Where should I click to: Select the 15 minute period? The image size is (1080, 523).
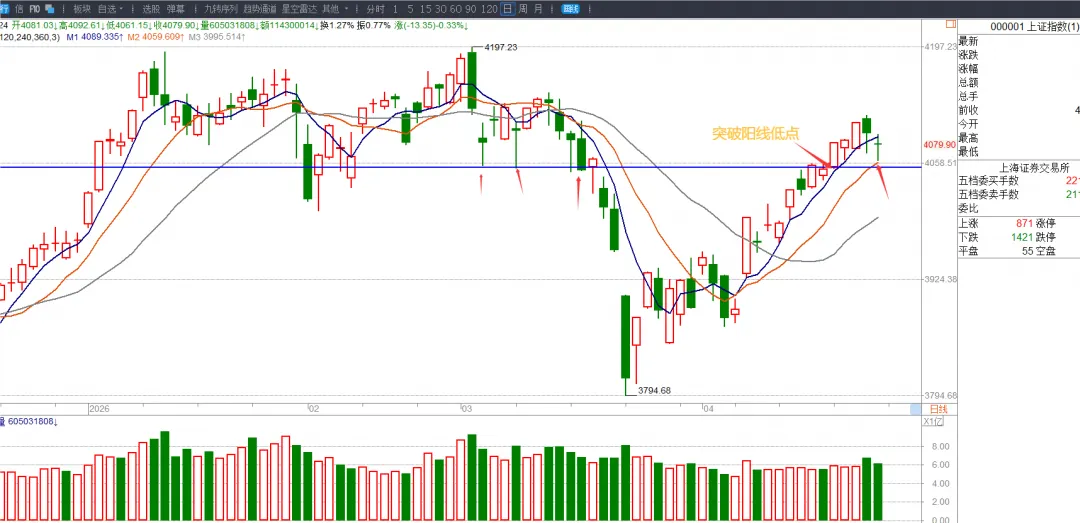point(425,9)
